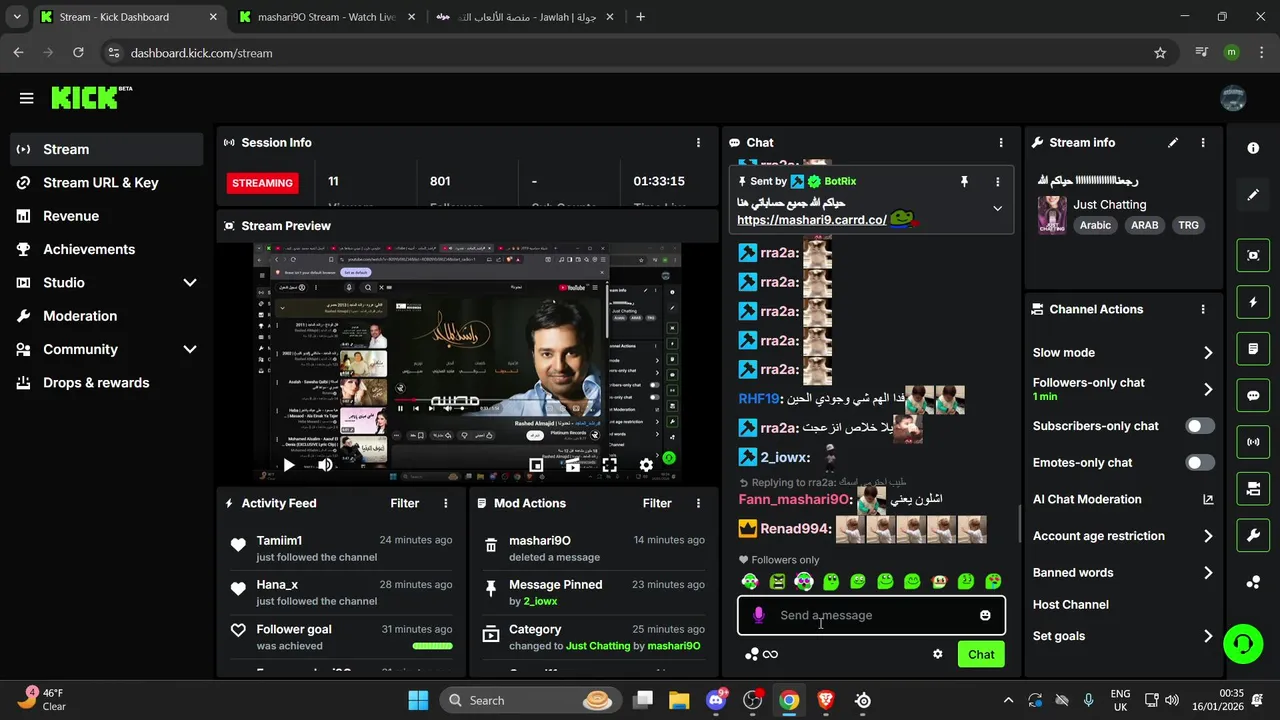Collapse the pinned message chevron

[x=997, y=209]
